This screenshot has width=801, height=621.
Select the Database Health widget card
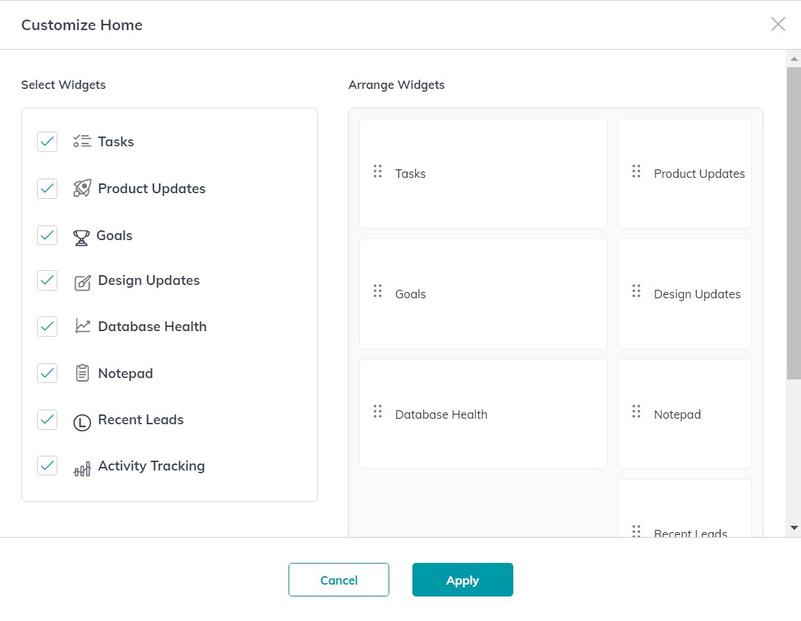[483, 414]
